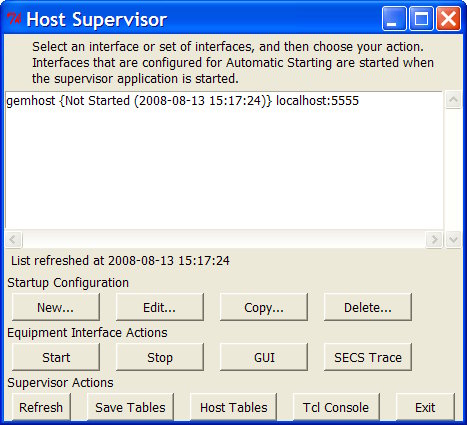Click the Tk feather icon in title bar
The image size is (467, 425).
[x=14, y=19]
